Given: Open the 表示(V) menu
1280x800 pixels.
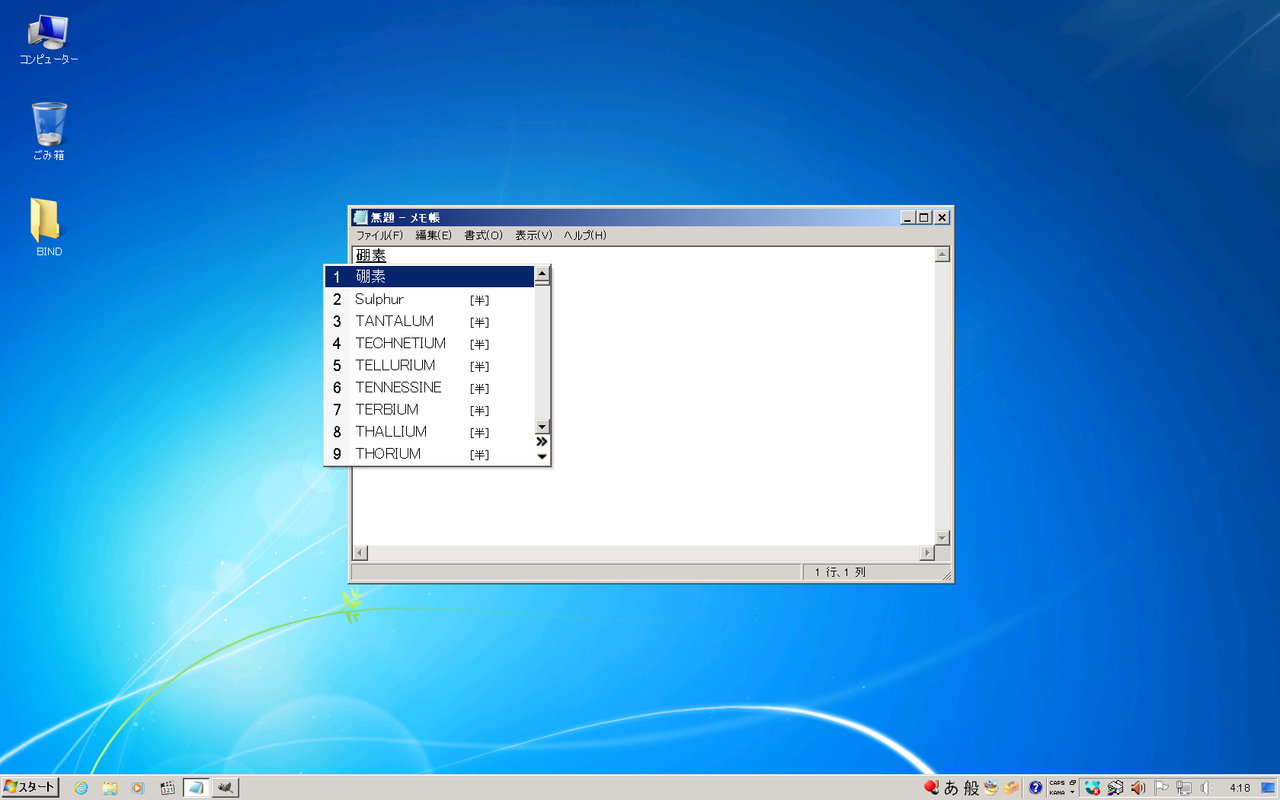Looking at the screenshot, I should click(534, 236).
